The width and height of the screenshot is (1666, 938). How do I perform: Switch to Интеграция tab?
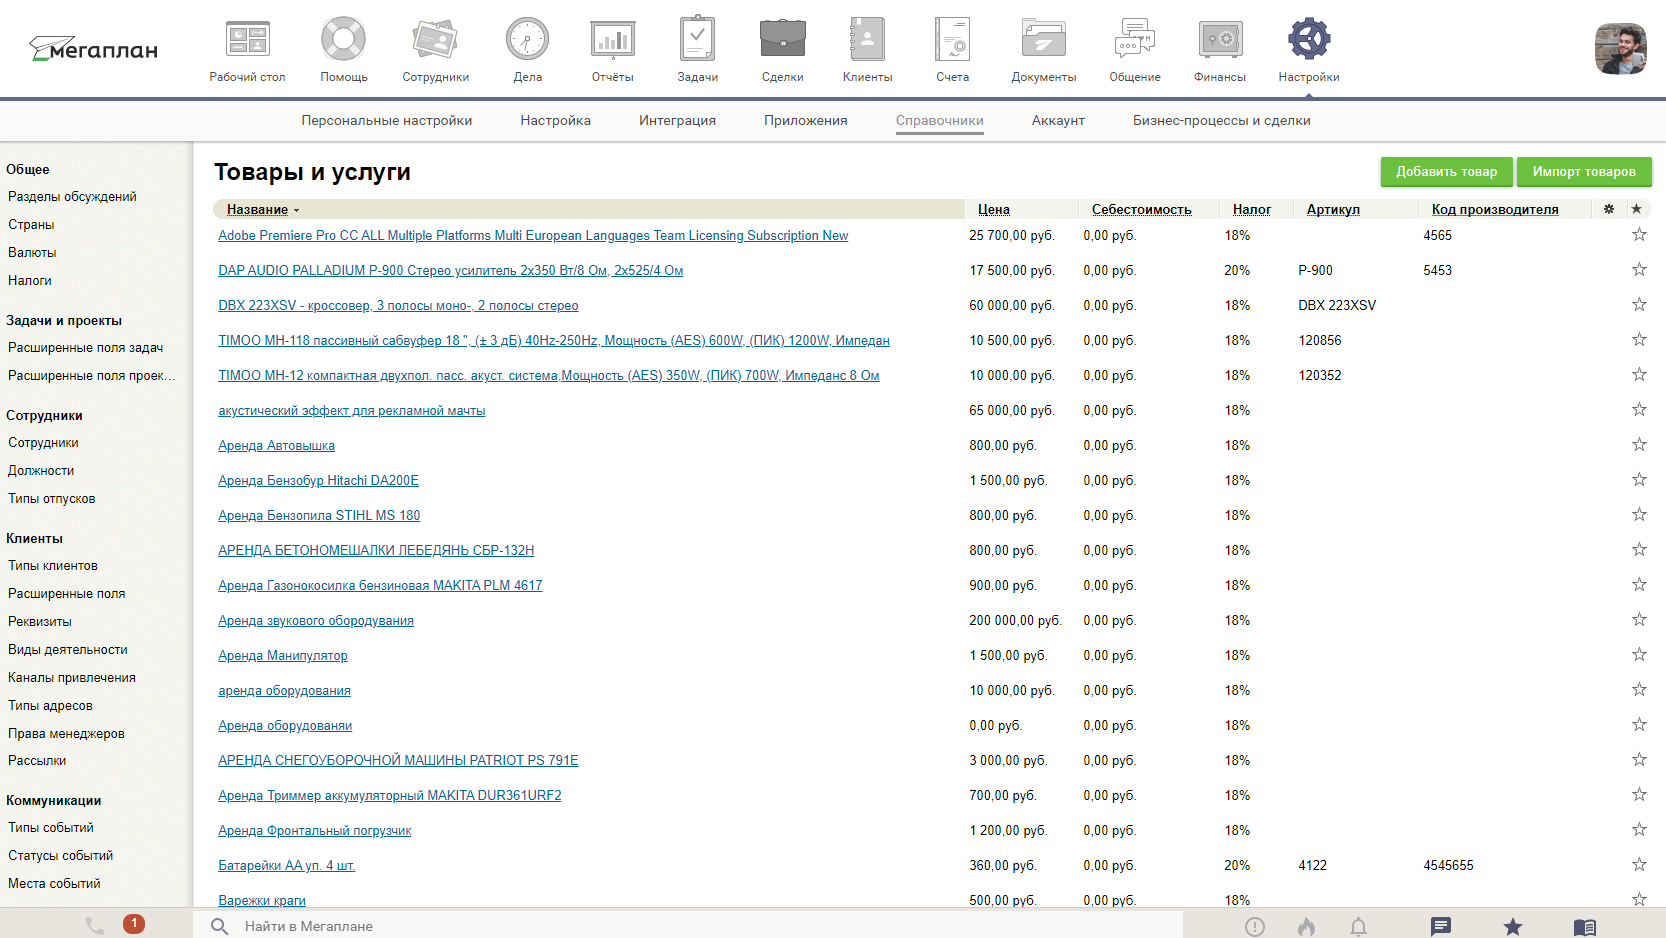point(677,120)
